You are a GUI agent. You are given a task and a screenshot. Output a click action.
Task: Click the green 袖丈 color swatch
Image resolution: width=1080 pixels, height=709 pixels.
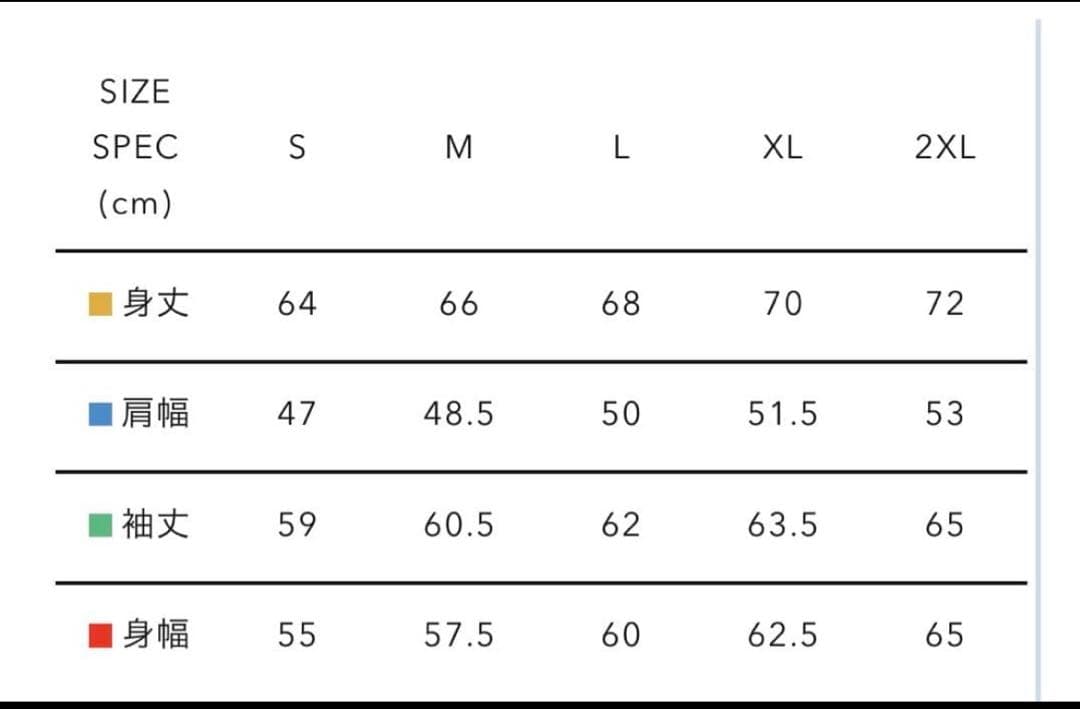pos(99,525)
